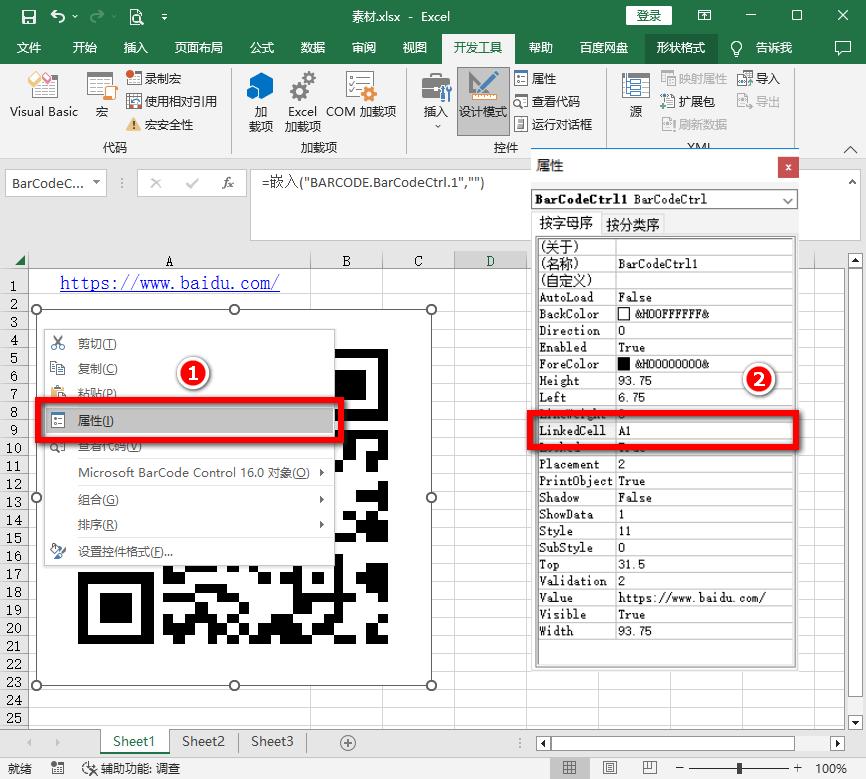Click the Tell Me lightbulb
This screenshot has width=866, height=779.
pyautogui.click(x=736, y=49)
